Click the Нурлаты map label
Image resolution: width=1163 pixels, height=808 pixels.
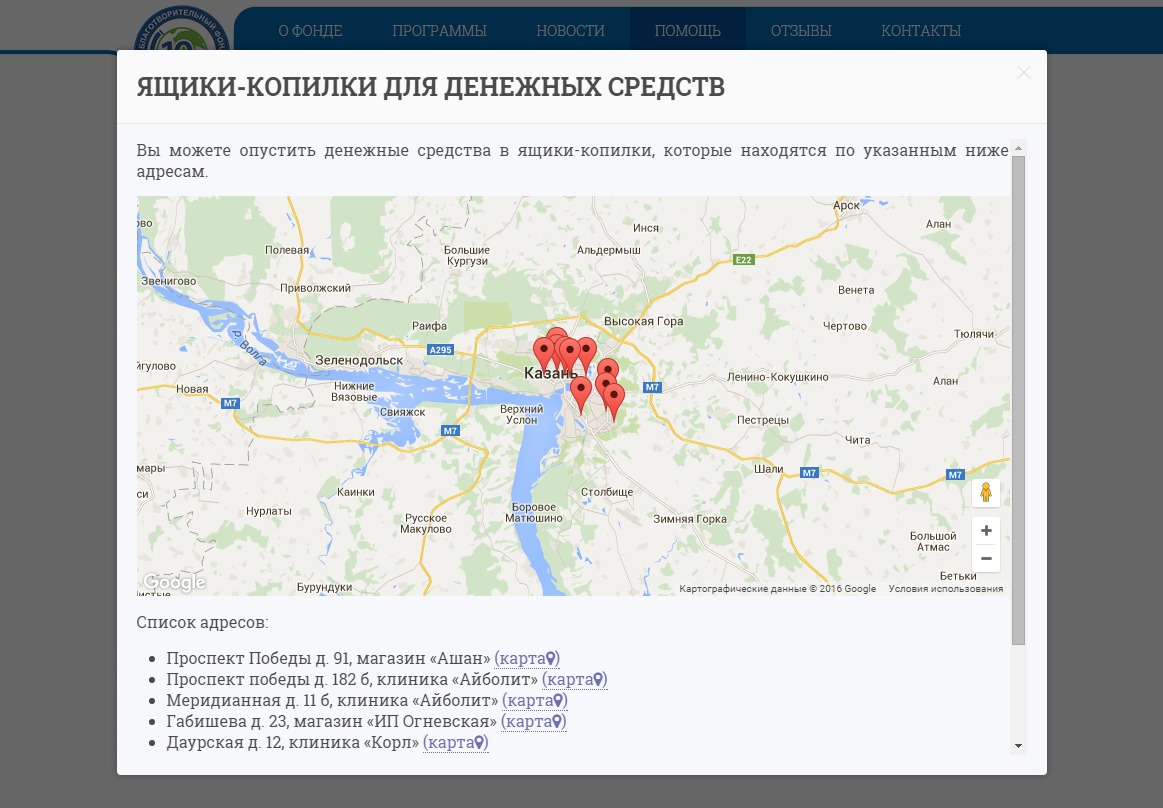point(268,511)
